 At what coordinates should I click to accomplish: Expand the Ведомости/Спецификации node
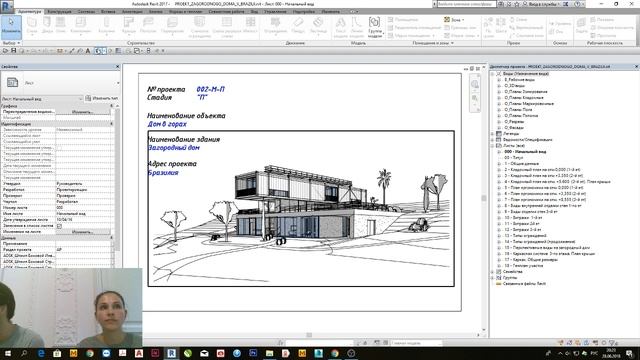(493, 140)
